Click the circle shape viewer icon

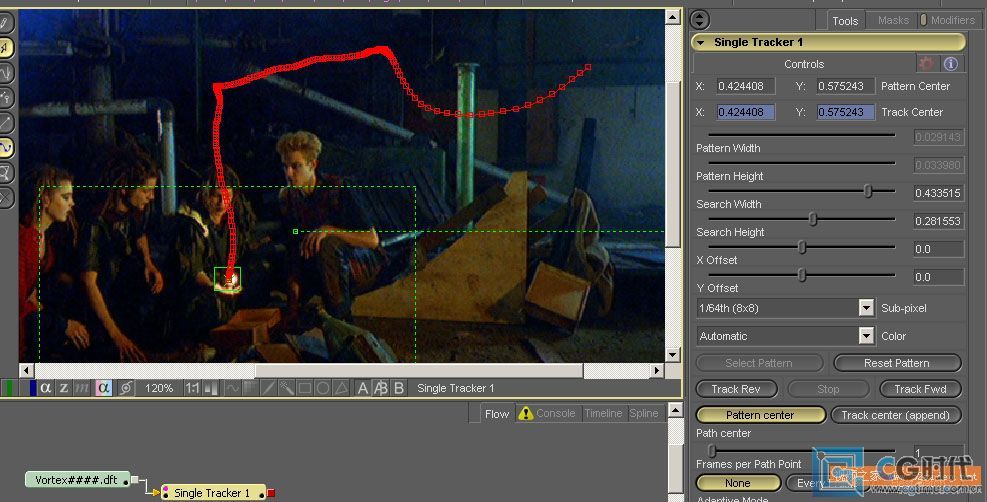[323, 388]
